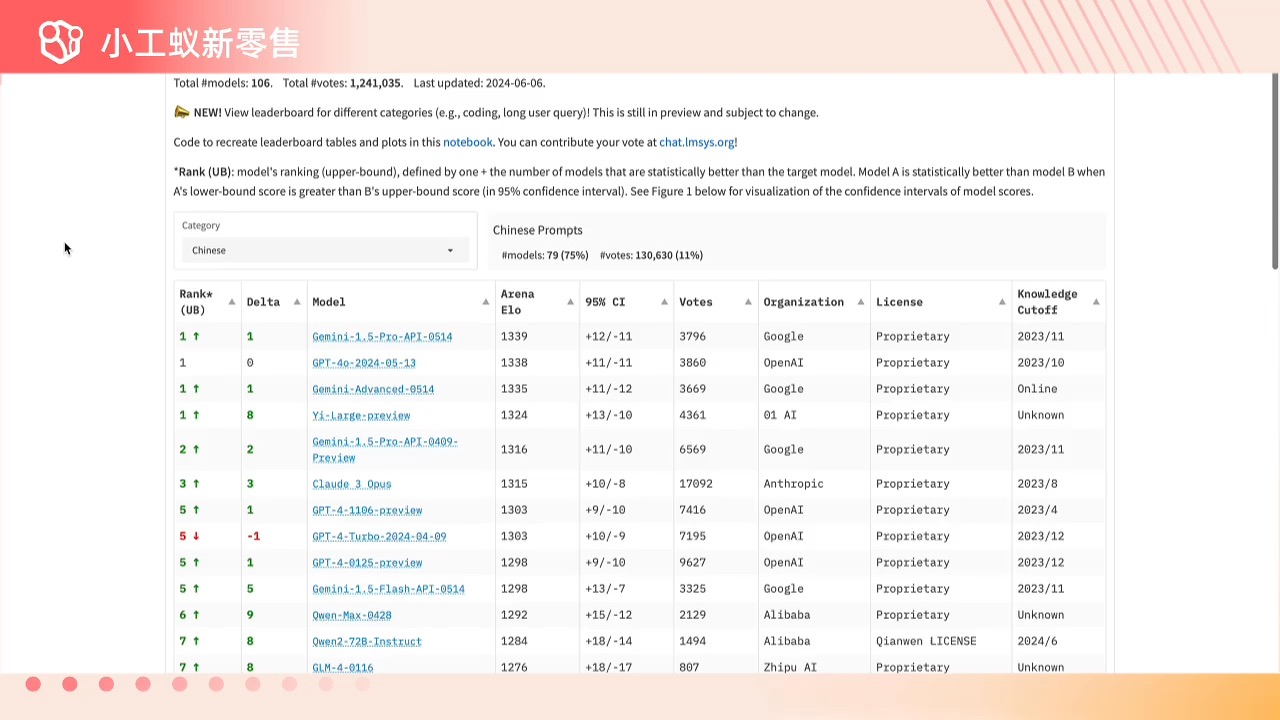The width and height of the screenshot is (1280, 720).
Task: Select the #models: 79 (75%) text
Action: coord(545,255)
